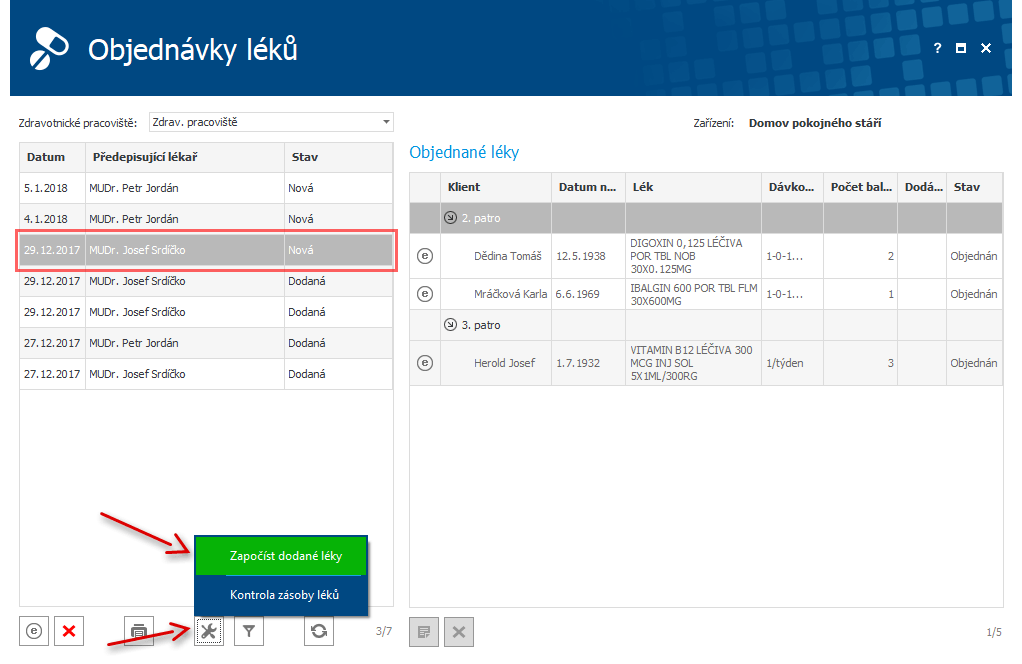Click the 1/5 record counter
The image size is (1022, 664).
tap(994, 632)
